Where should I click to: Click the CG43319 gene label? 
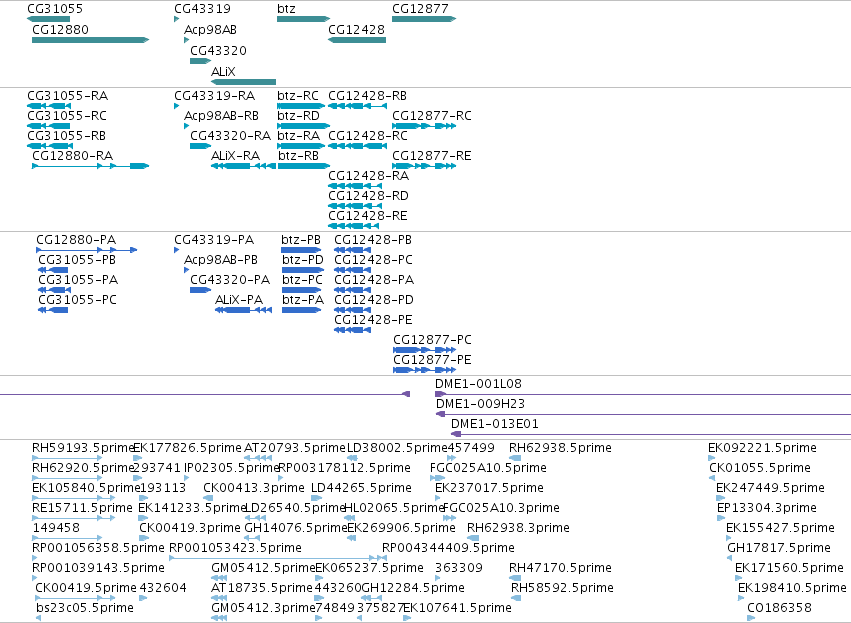pos(202,9)
